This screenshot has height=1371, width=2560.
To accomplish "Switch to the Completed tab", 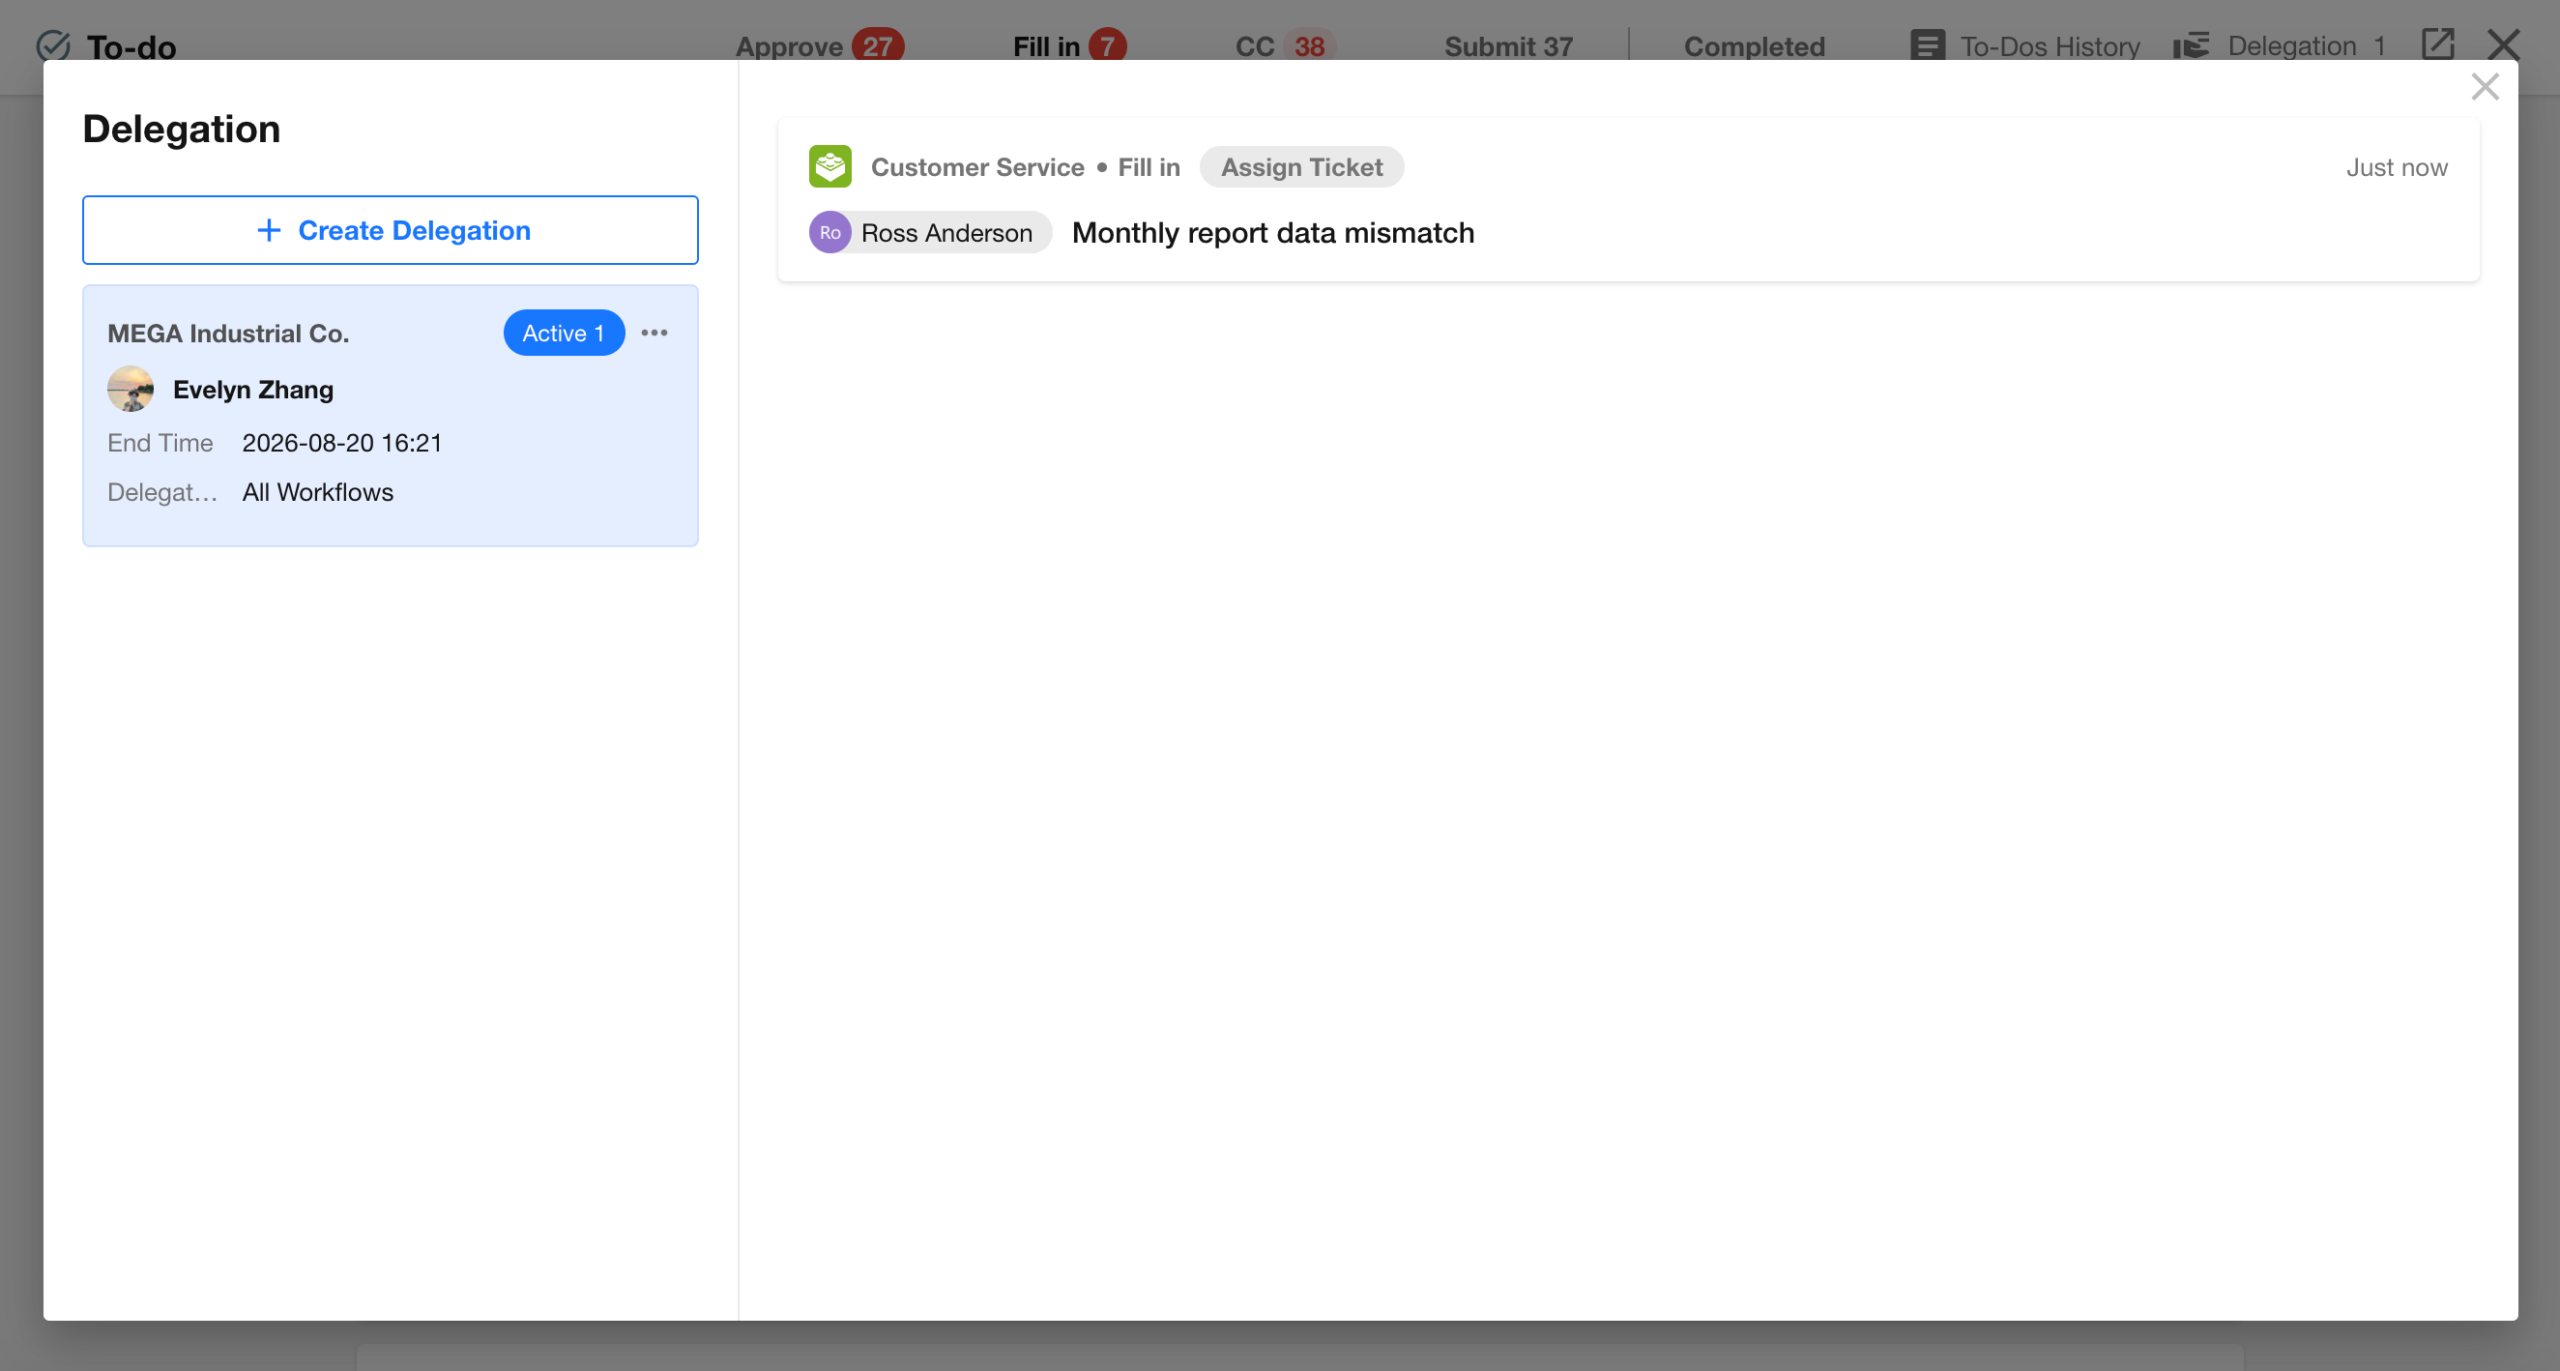I will coord(1754,46).
